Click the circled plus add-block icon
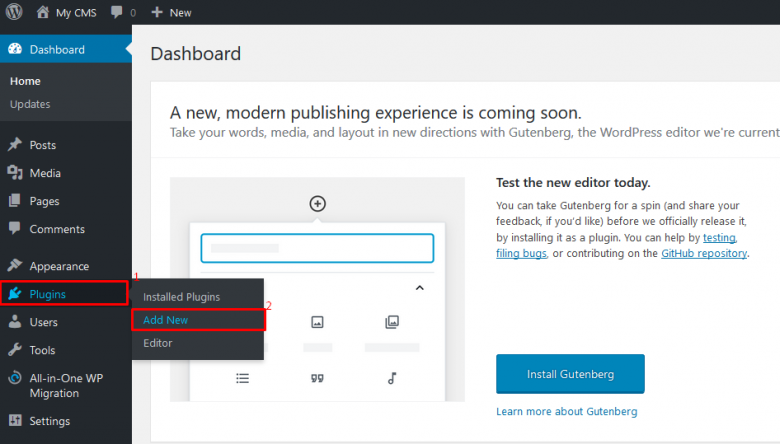Image resolution: width=780 pixels, height=444 pixels. tap(317, 203)
